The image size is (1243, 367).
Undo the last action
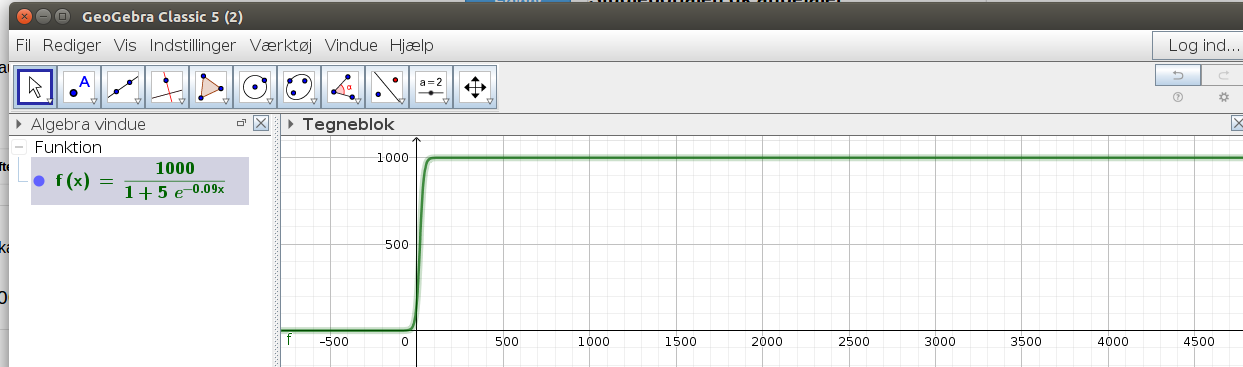coord(1177,75)
